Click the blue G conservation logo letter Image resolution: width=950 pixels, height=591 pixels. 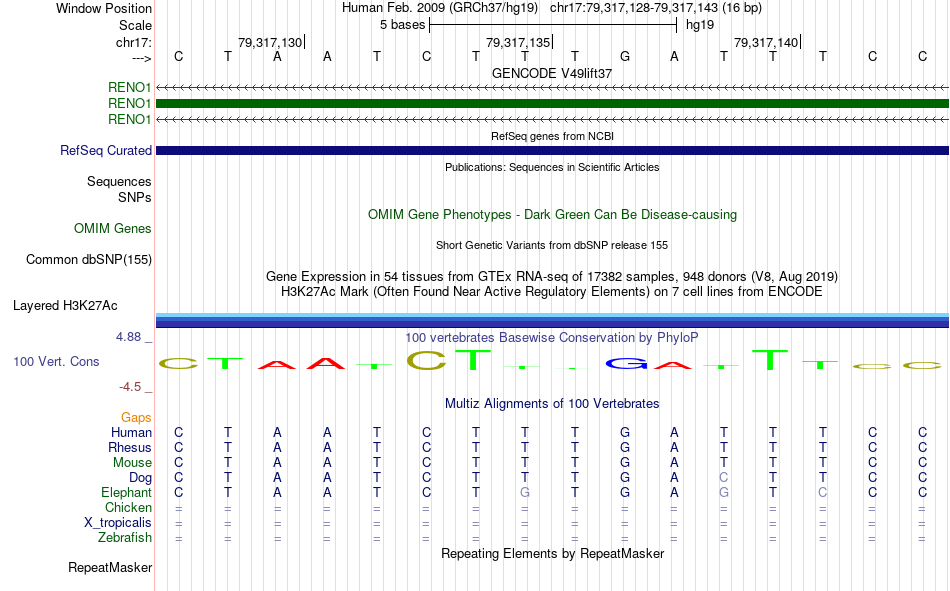(x=626, y=364)
